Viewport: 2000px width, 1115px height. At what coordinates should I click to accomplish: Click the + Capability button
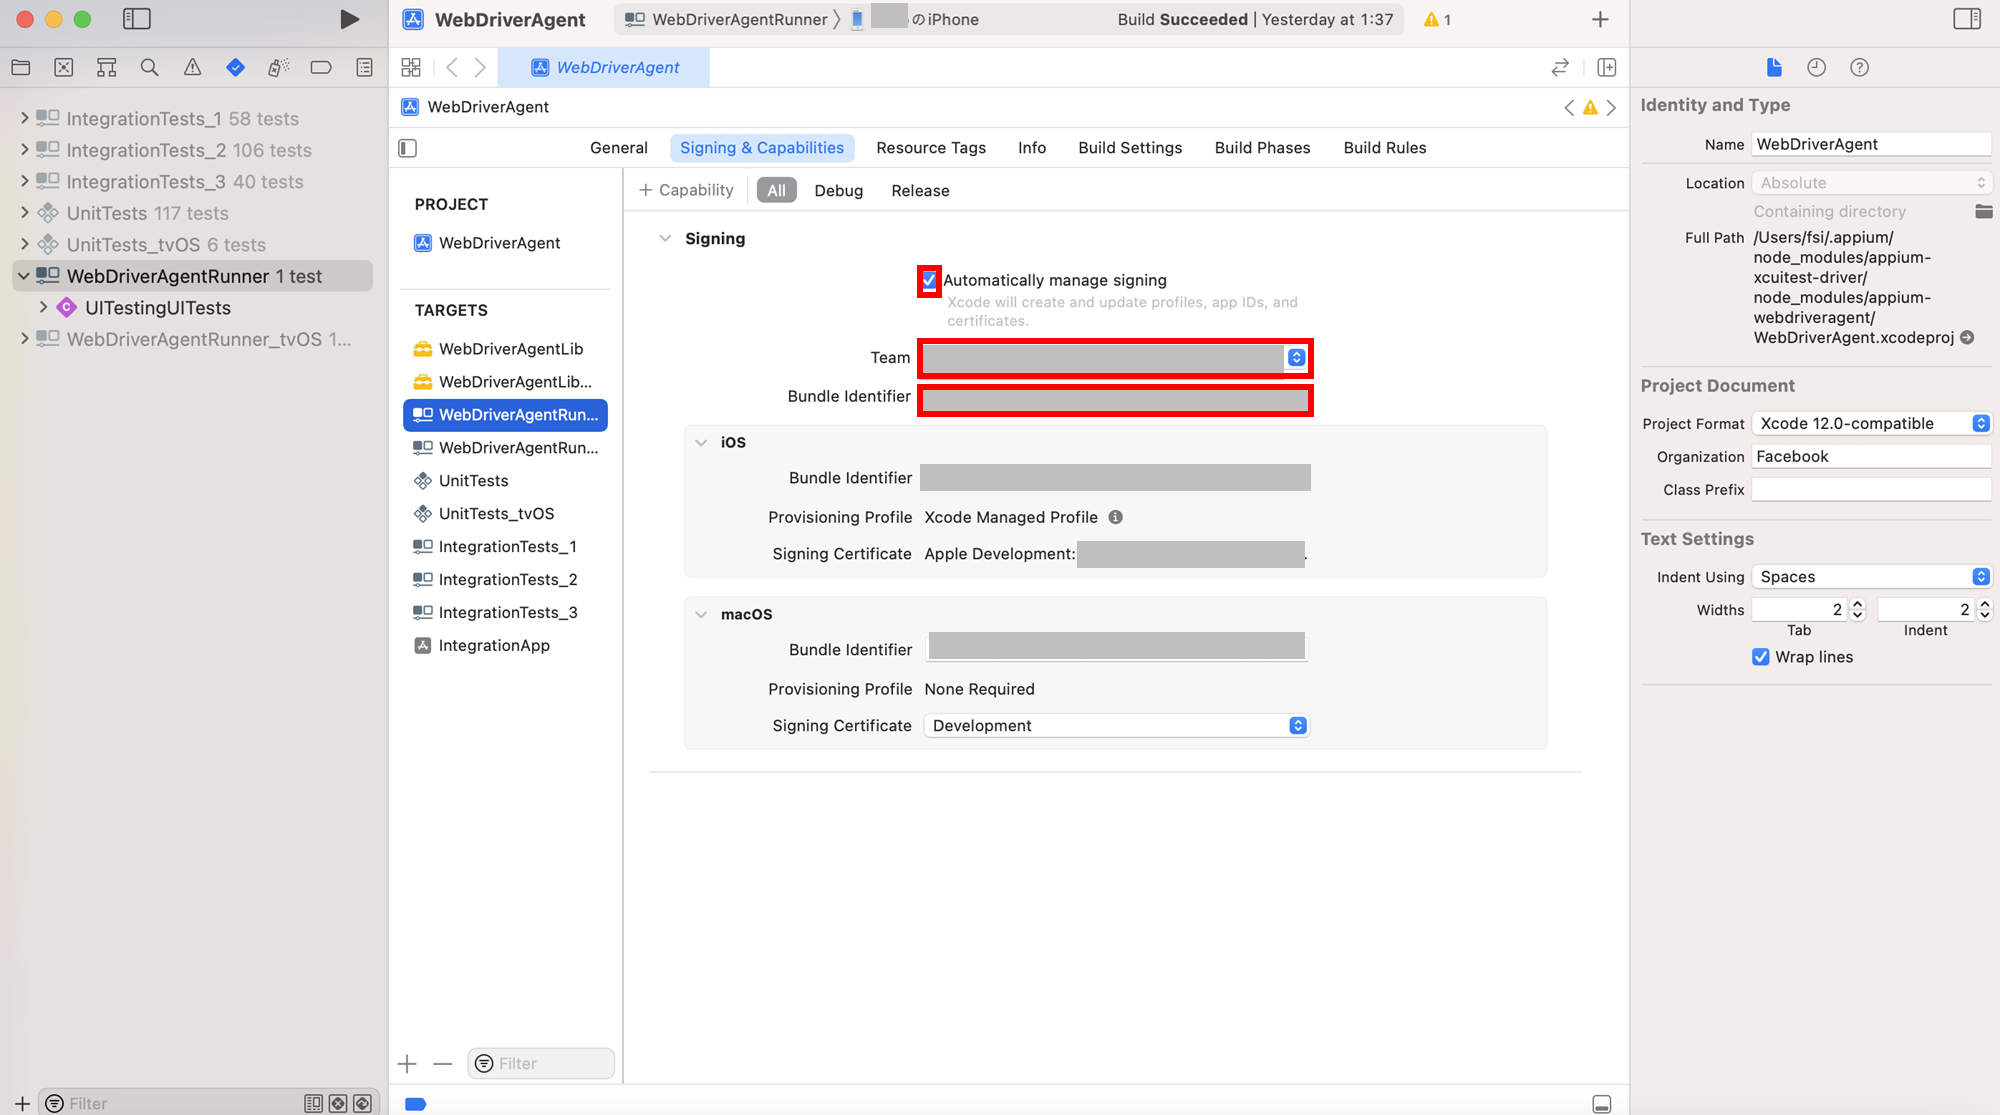coord(686,190)
